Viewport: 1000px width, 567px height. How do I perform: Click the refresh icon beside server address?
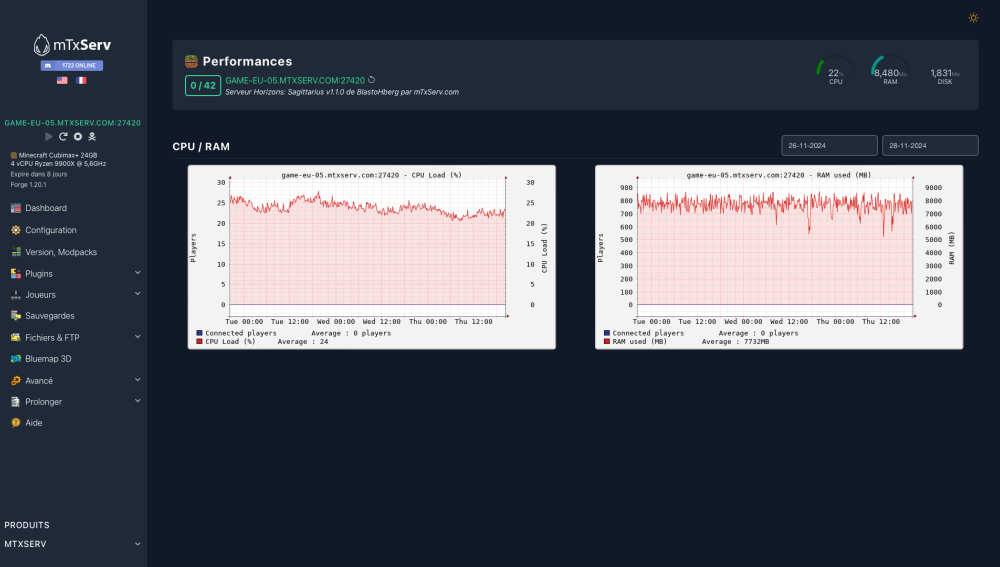371,80
